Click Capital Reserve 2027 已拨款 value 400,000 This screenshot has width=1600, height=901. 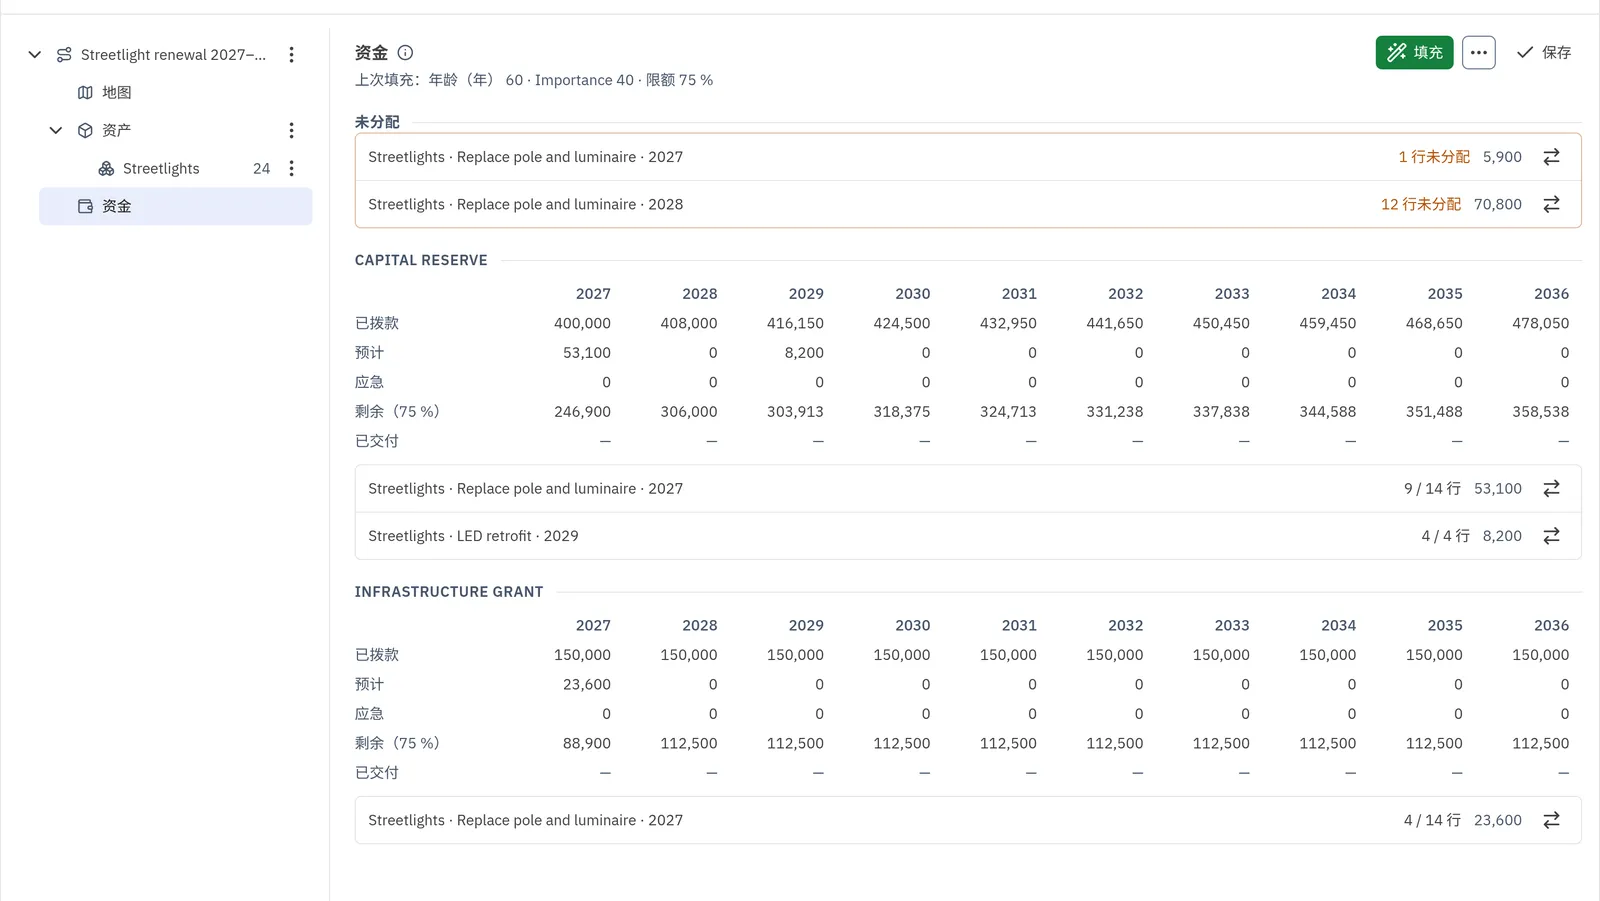[582, 323]
